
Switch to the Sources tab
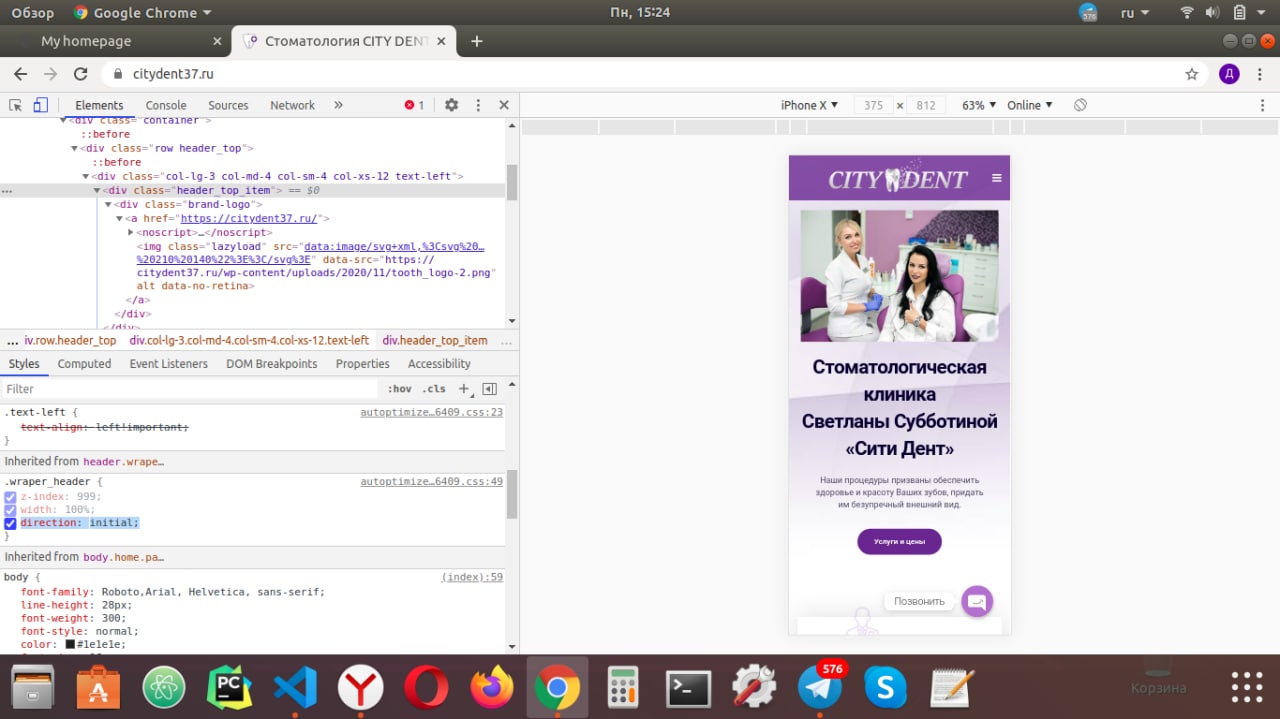[x=228, y=105]
